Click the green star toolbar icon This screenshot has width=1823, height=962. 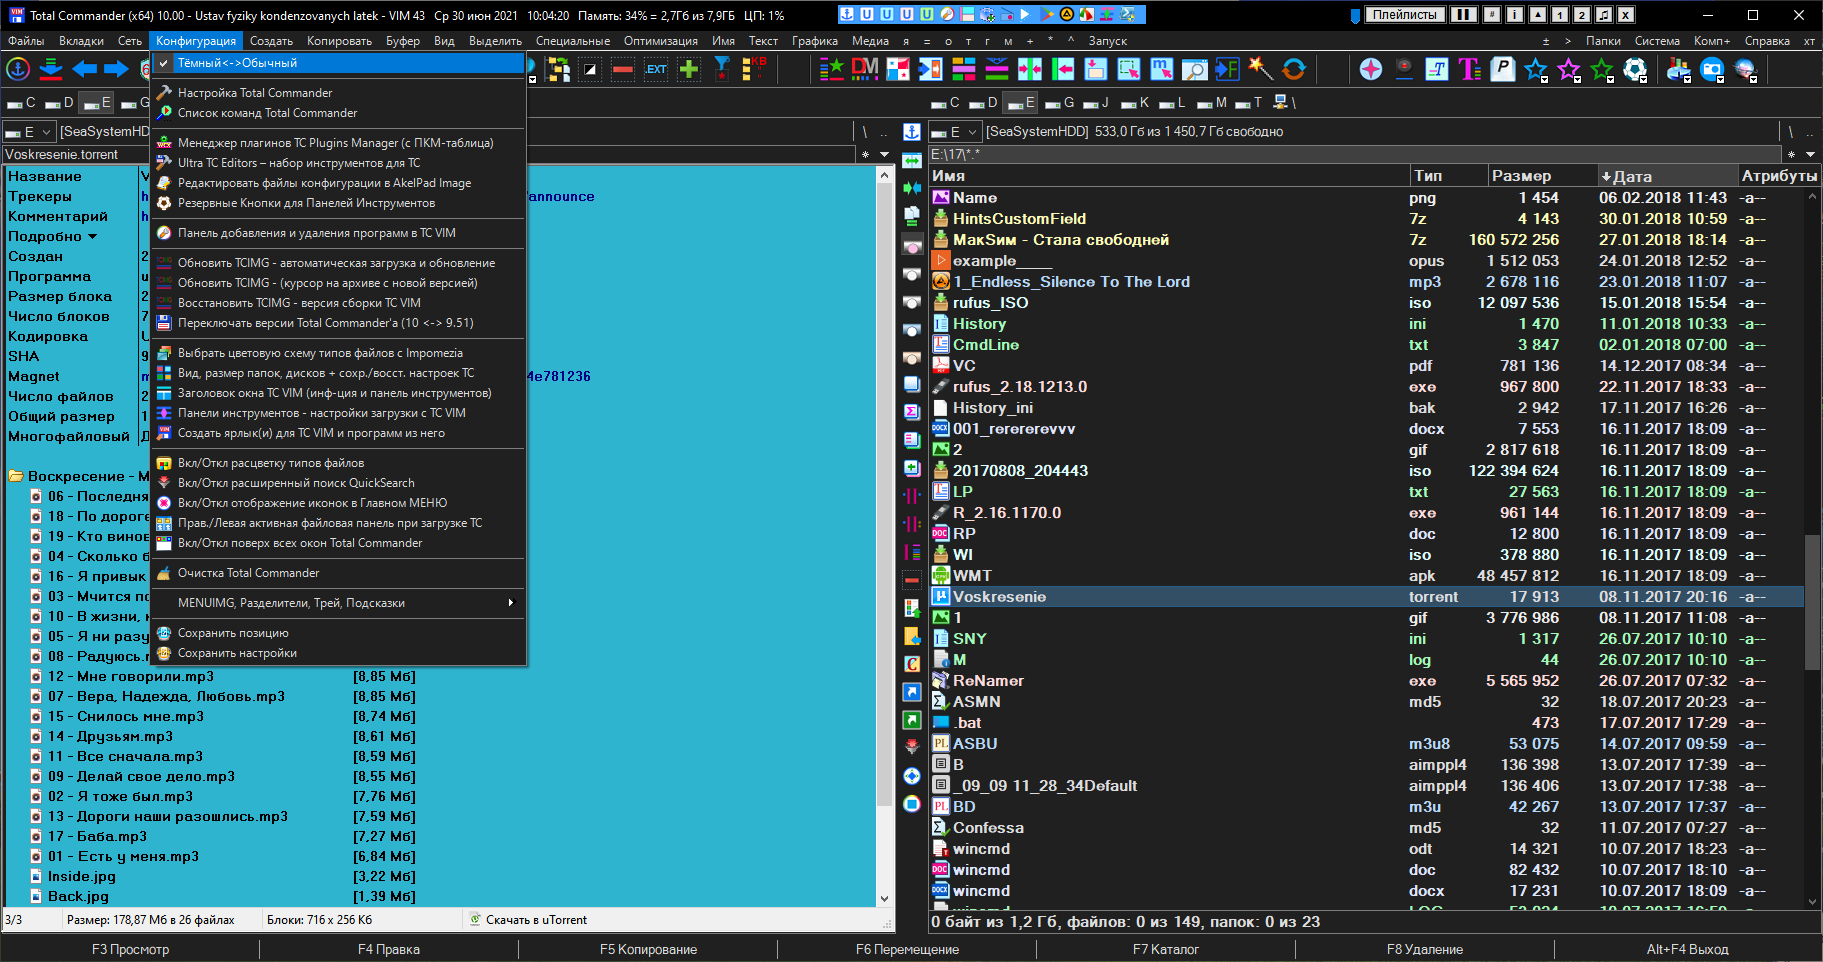coord(1601,69)
